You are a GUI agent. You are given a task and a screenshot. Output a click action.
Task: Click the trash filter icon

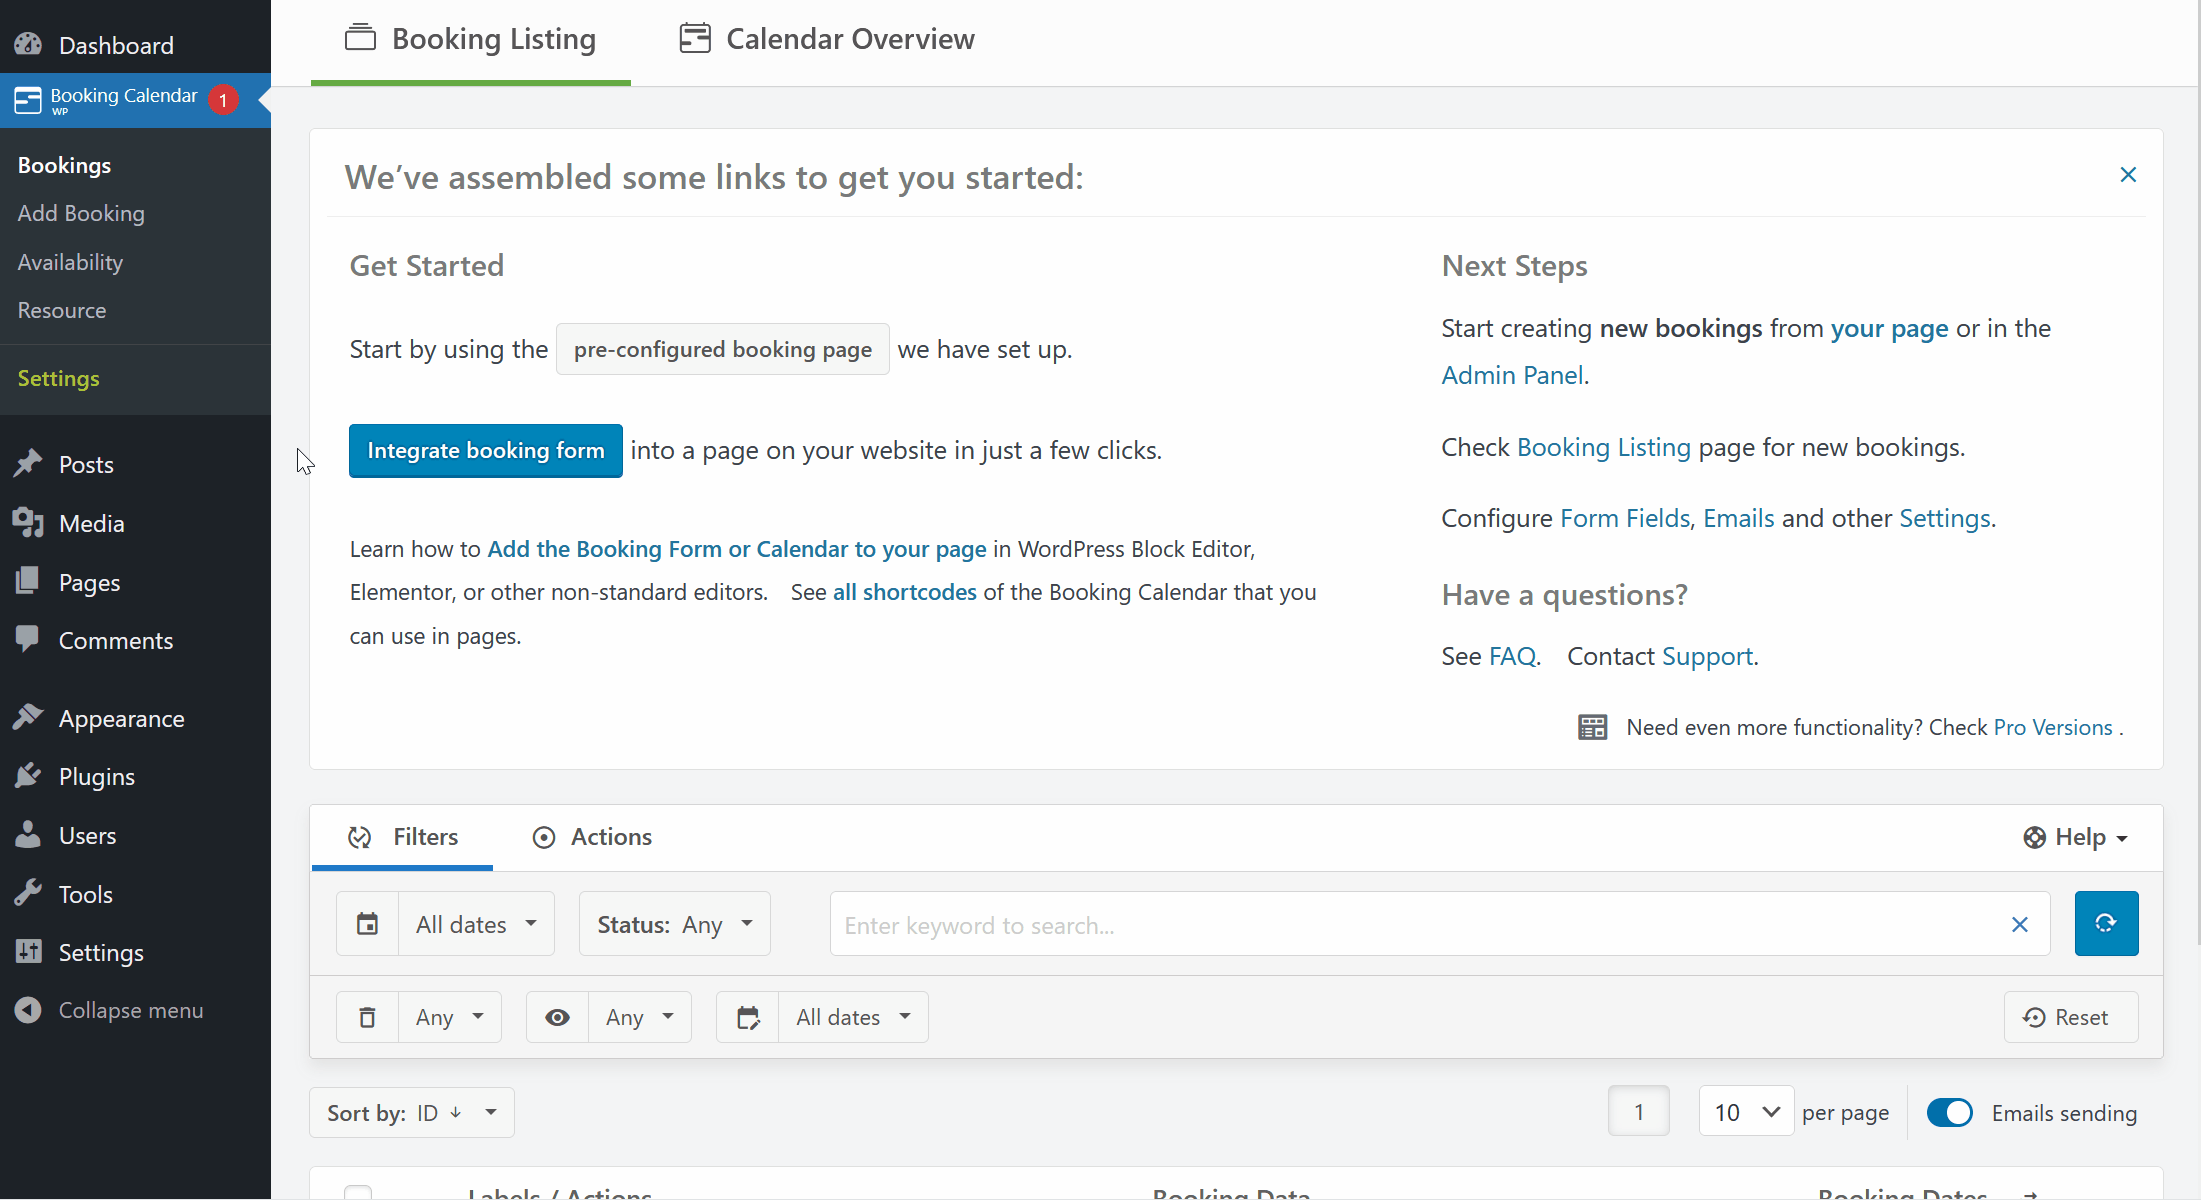[x=367, y=1016]
